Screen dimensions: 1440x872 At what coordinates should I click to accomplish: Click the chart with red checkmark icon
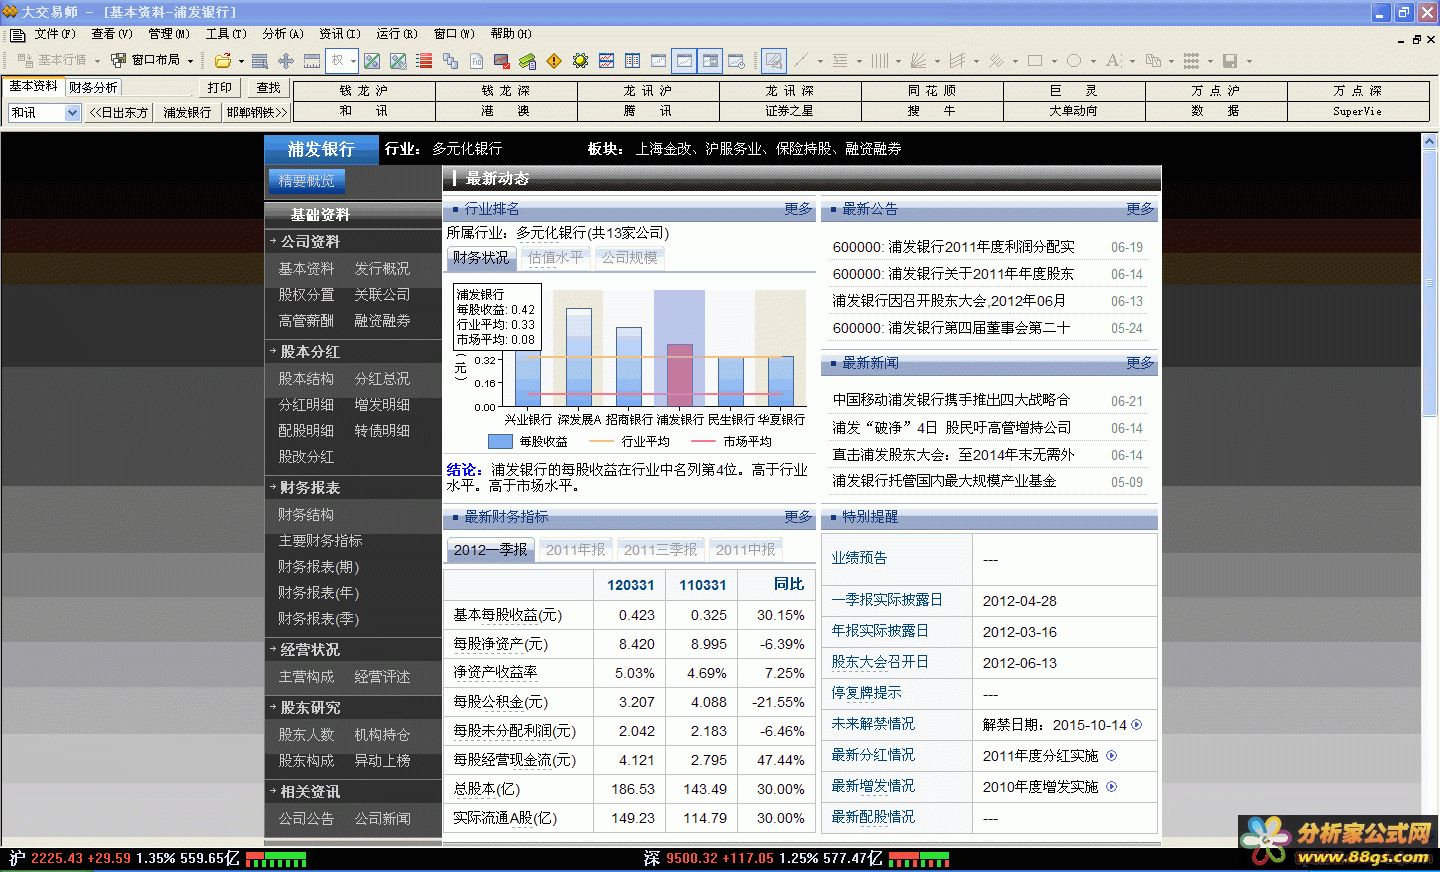click(502, 61)
